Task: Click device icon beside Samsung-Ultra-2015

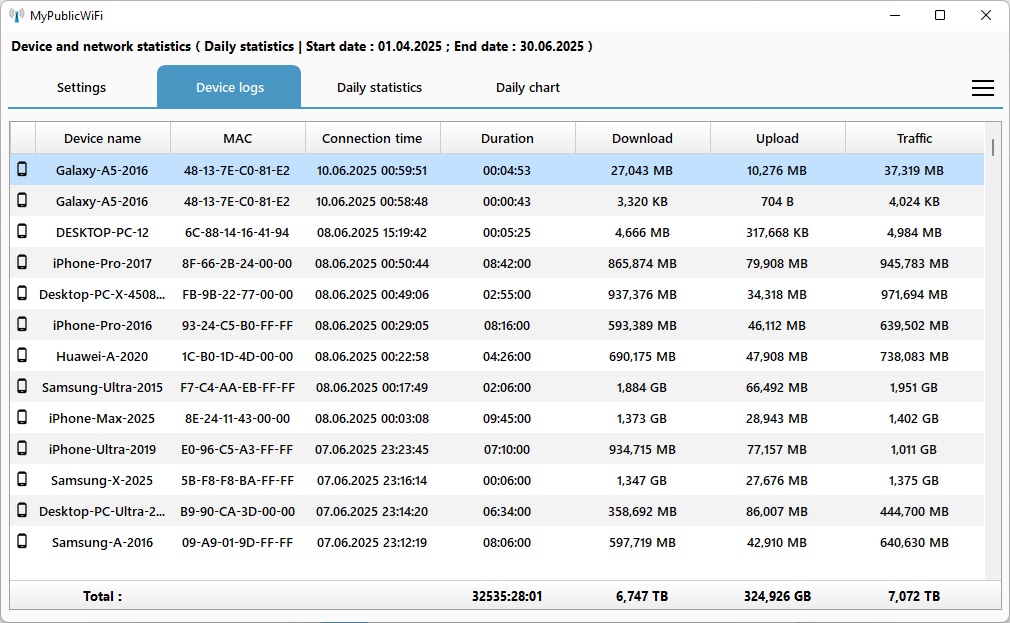Action: 22,387
